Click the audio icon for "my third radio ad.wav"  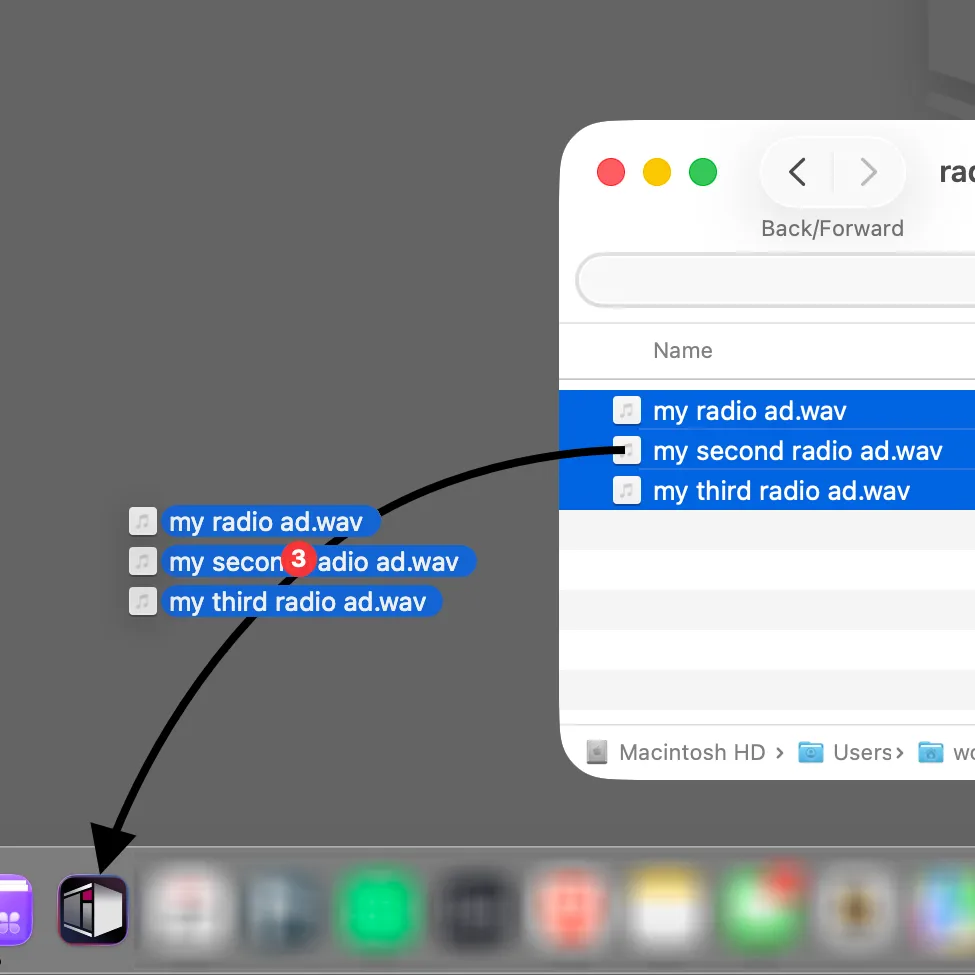click(x=627, y=490)
